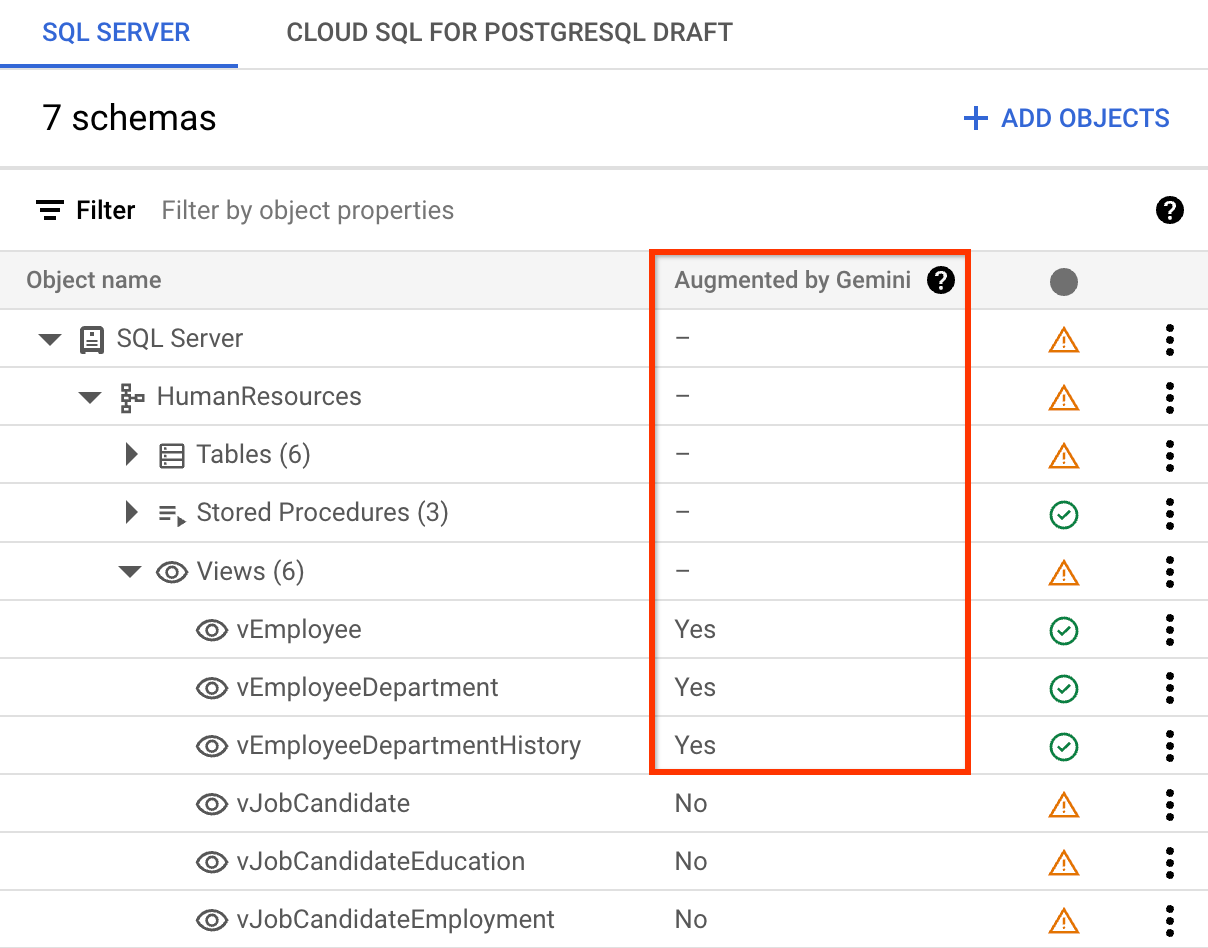The image size is (1208, 948).
Task: Click the HumanResources schema icon
Action: pyautogui.click(x=132, y=397)
